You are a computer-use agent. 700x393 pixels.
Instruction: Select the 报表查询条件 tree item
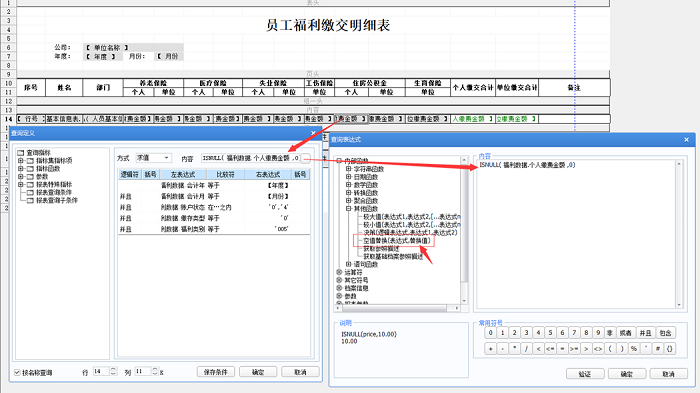(x=54, y=192)
